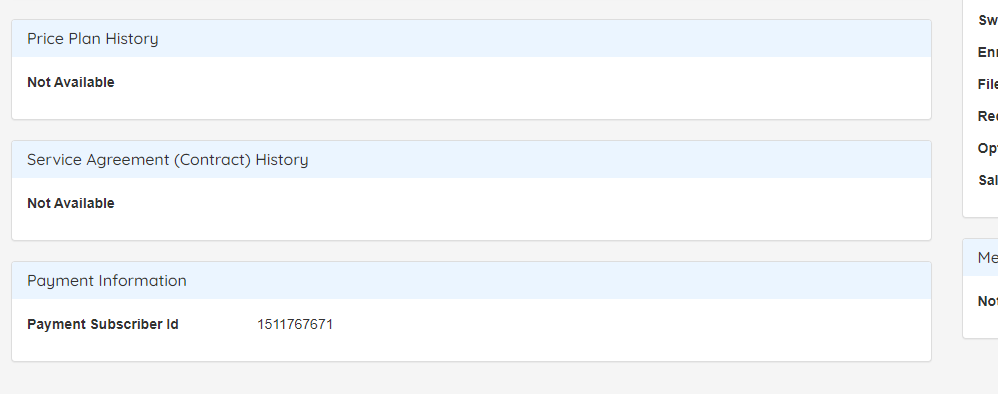
Task: Click the truncated 'Rec' label at right
Action: 988,116
